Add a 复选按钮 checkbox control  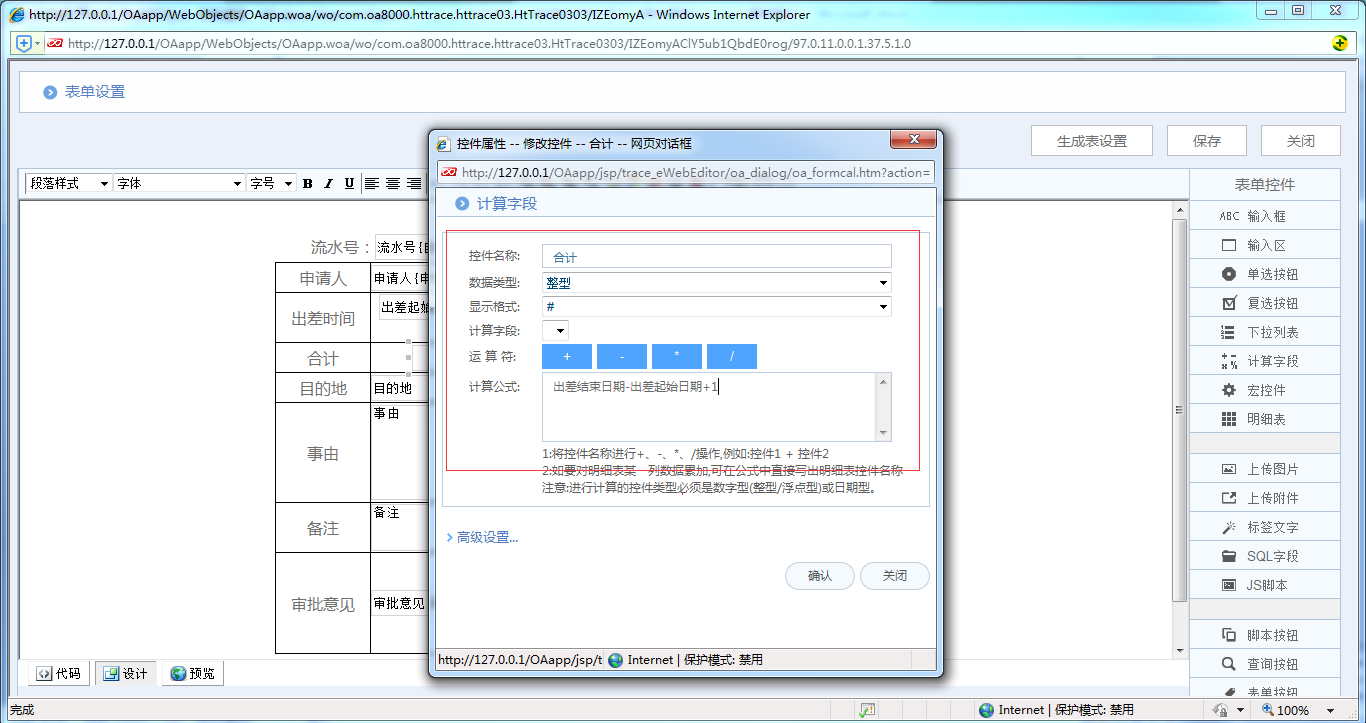(x=1263, y=303)
